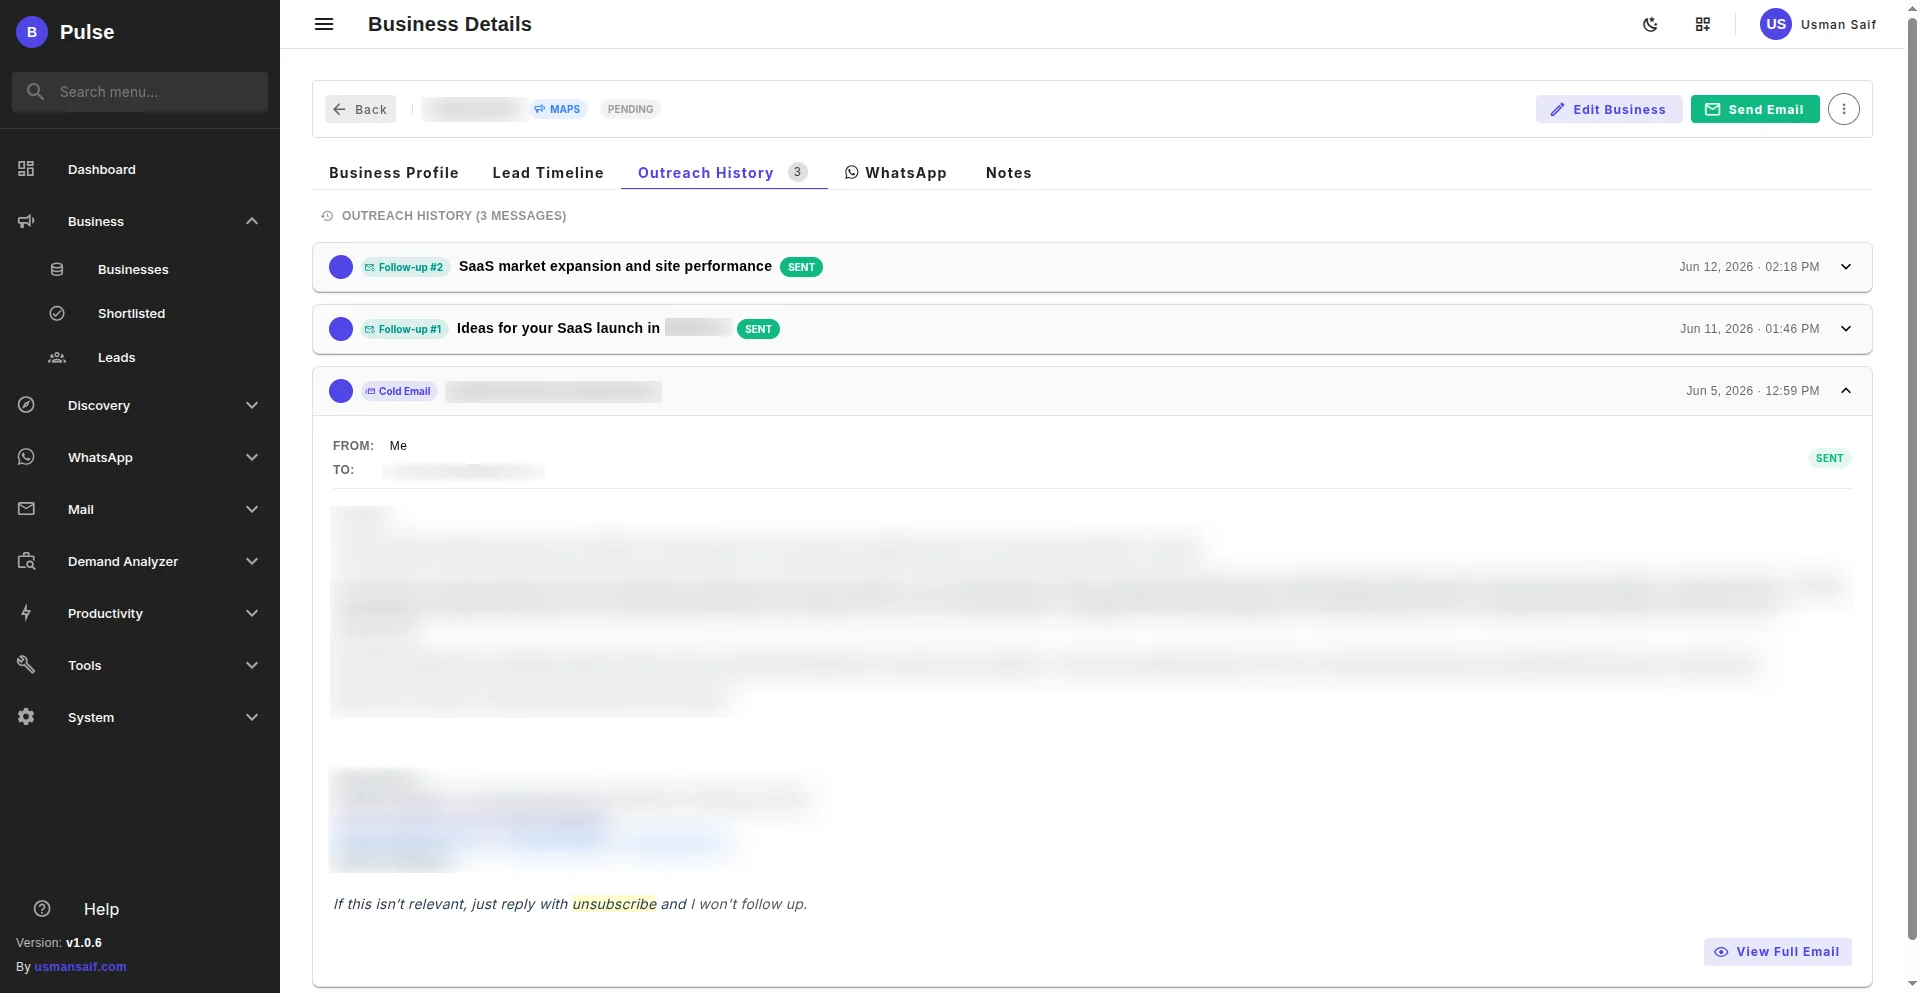
Task: Click the hamburger menu icon
Action: point(324,24)
